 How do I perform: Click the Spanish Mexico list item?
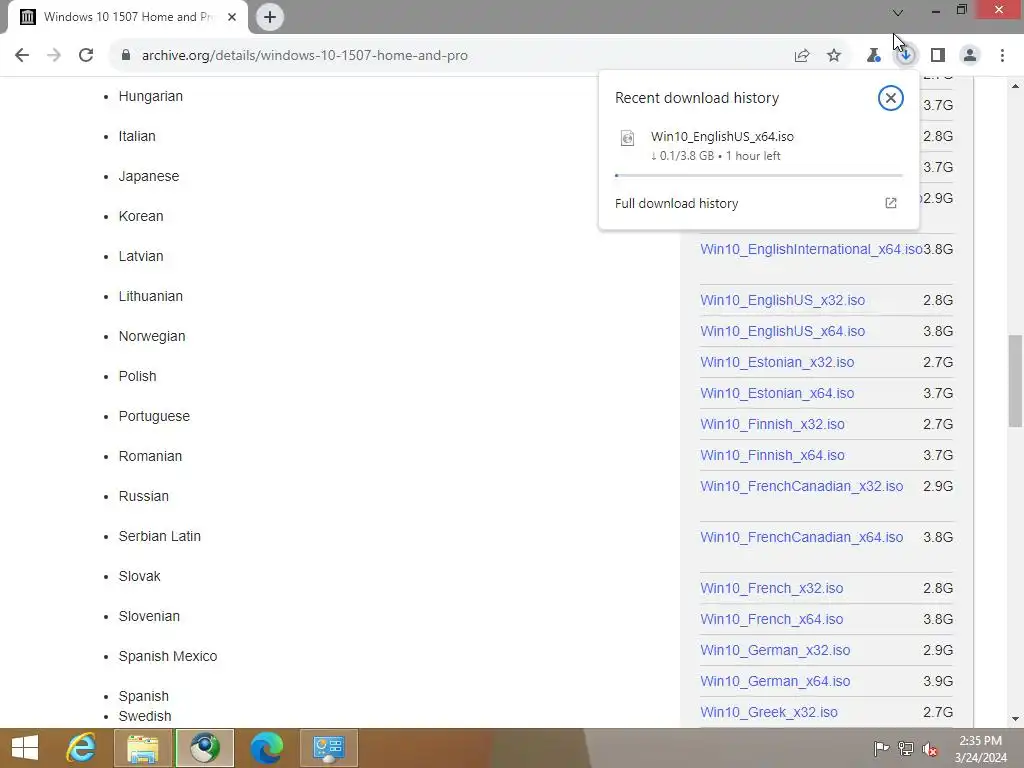(x=168, y=656)
